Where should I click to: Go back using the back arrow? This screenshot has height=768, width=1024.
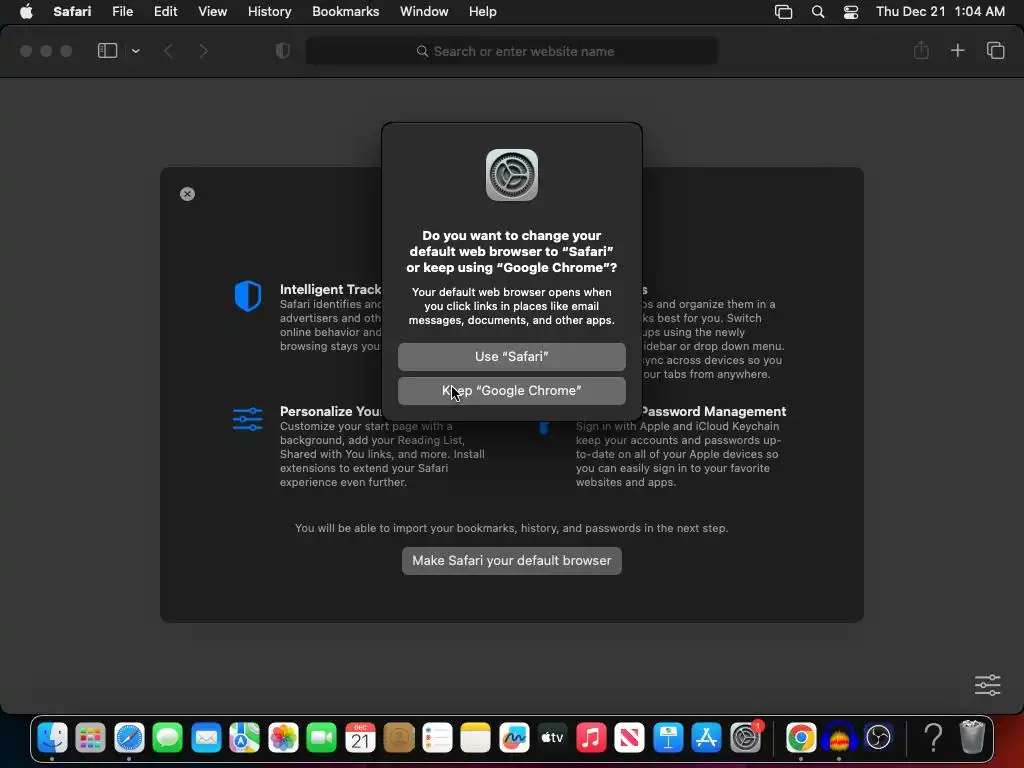tap(168, 51)
